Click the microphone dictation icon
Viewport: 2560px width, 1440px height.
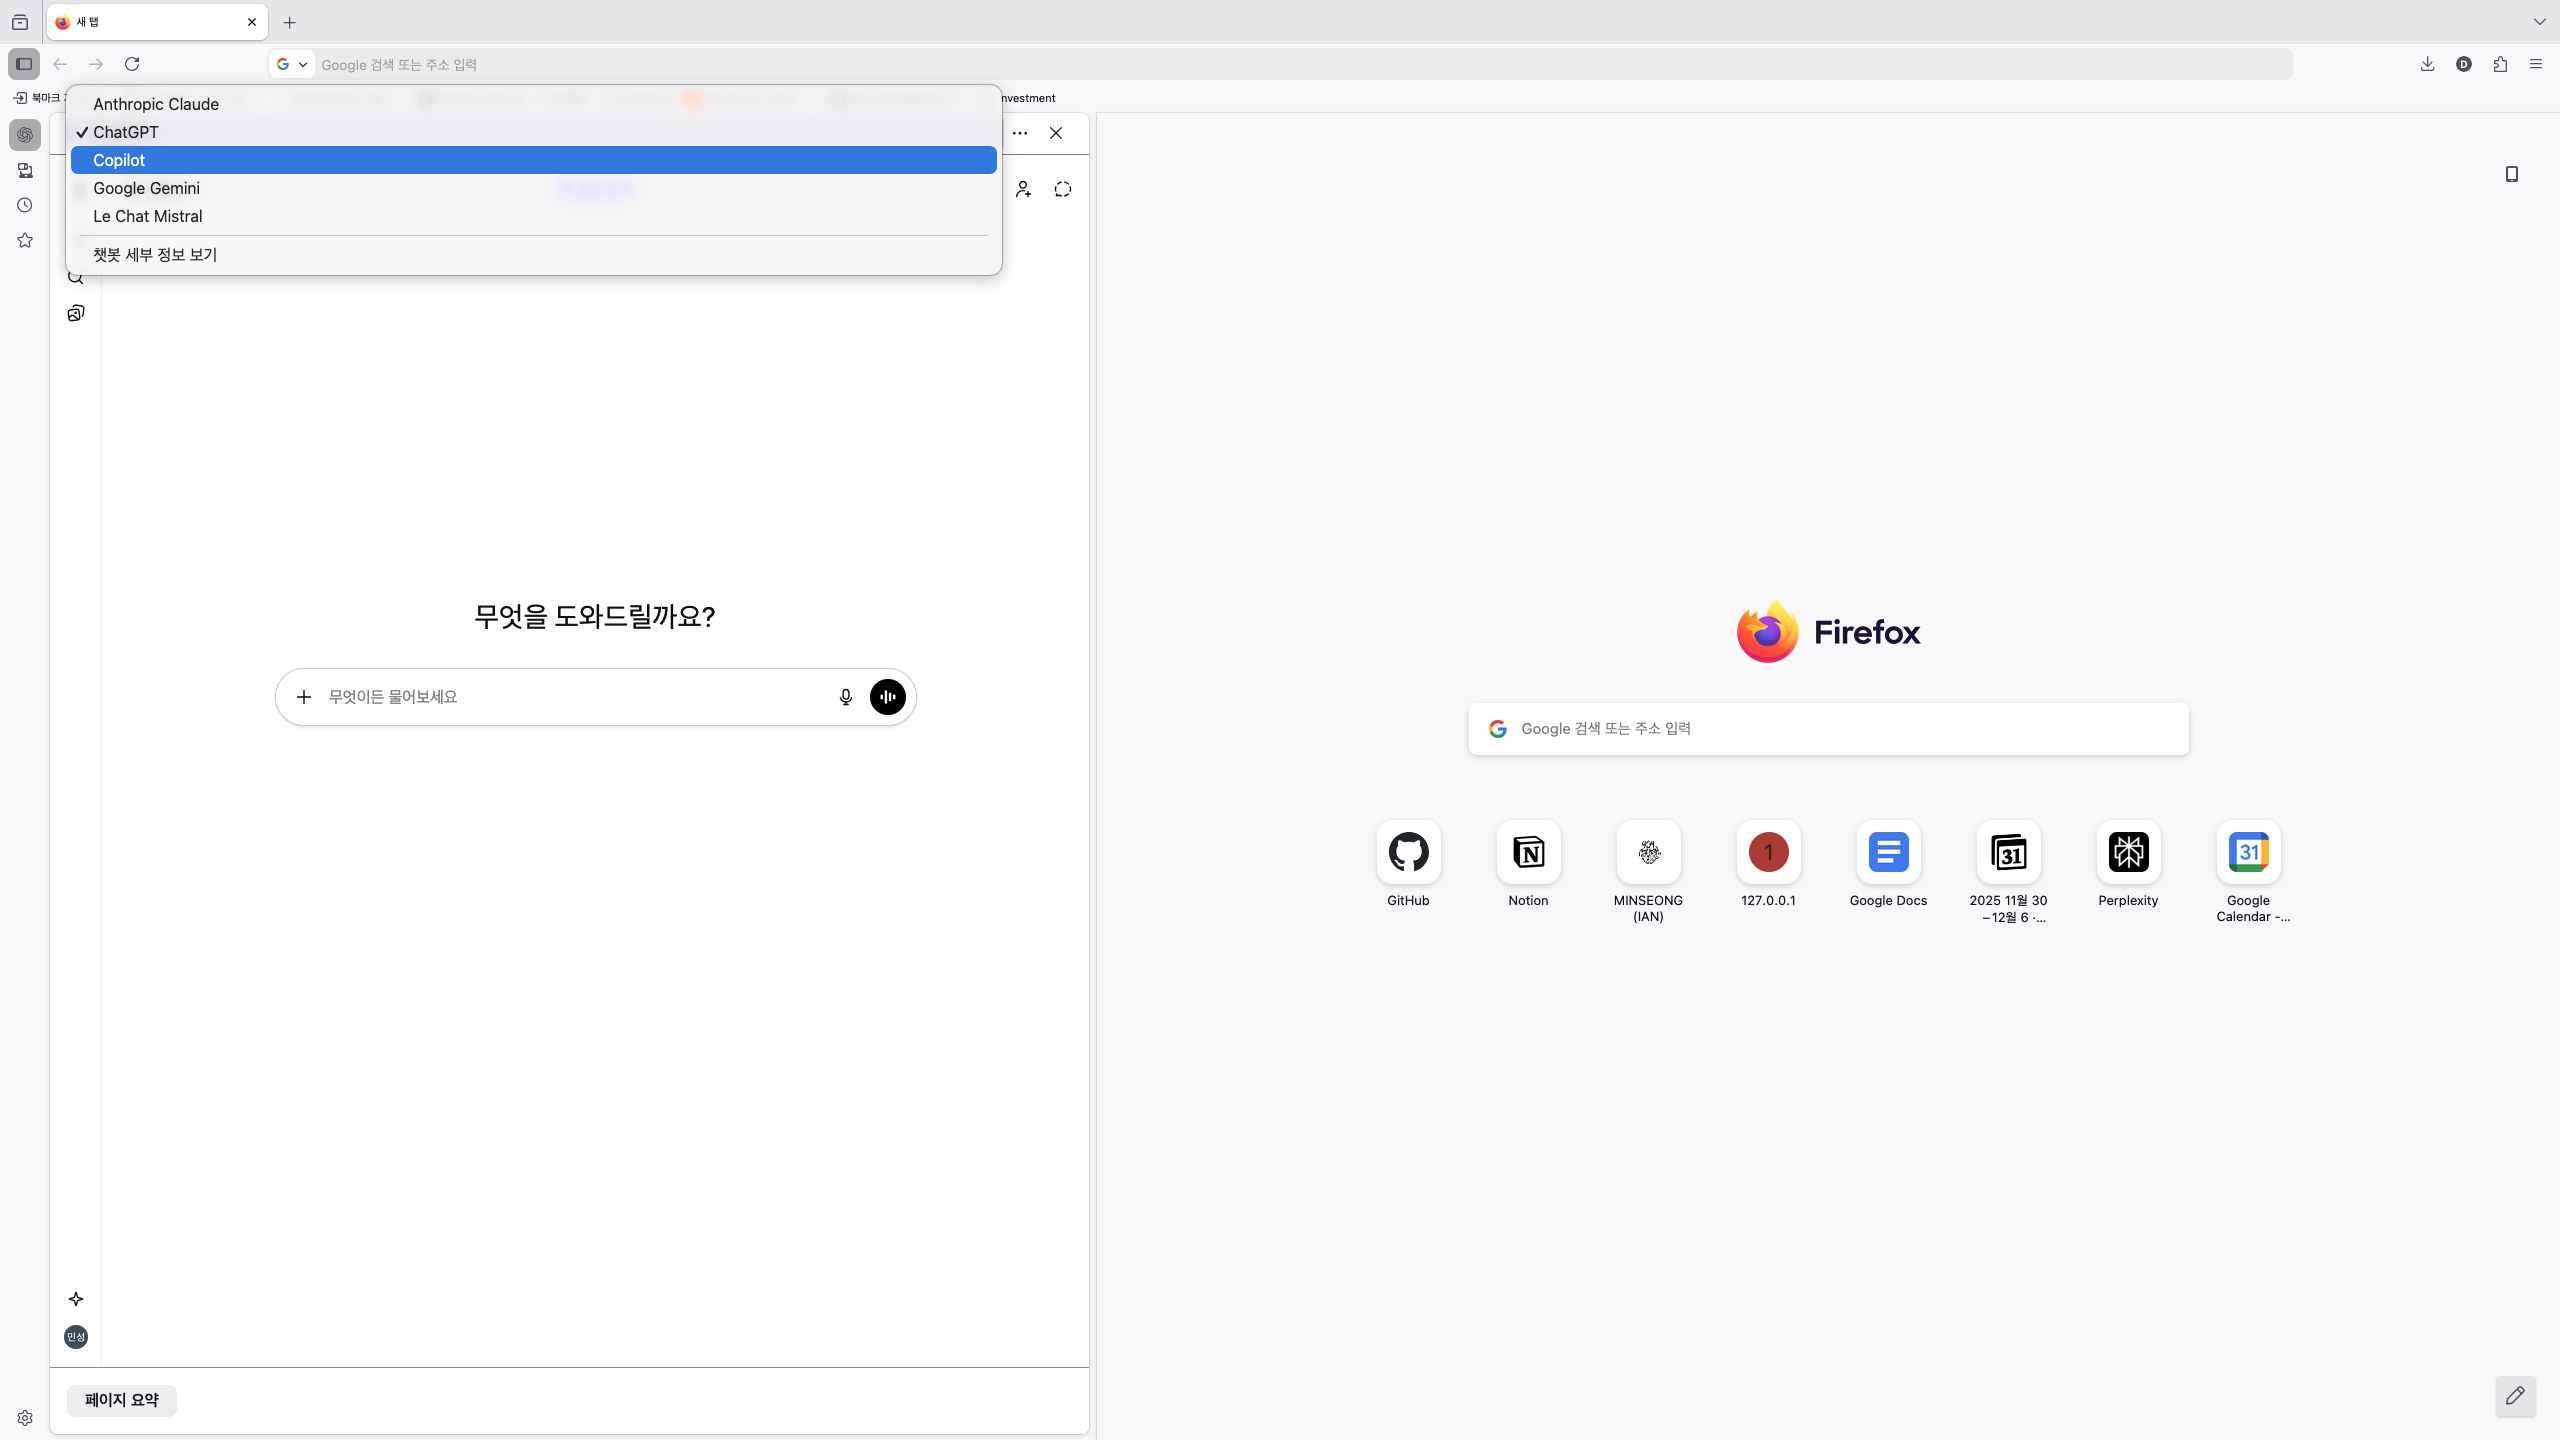[845, 697]
